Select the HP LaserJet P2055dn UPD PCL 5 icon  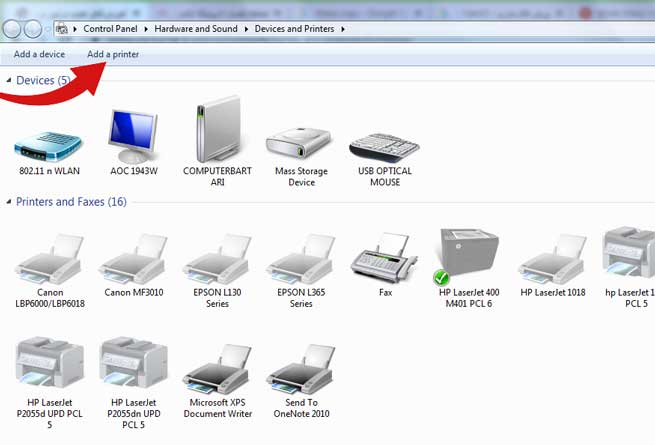point(134,362)
